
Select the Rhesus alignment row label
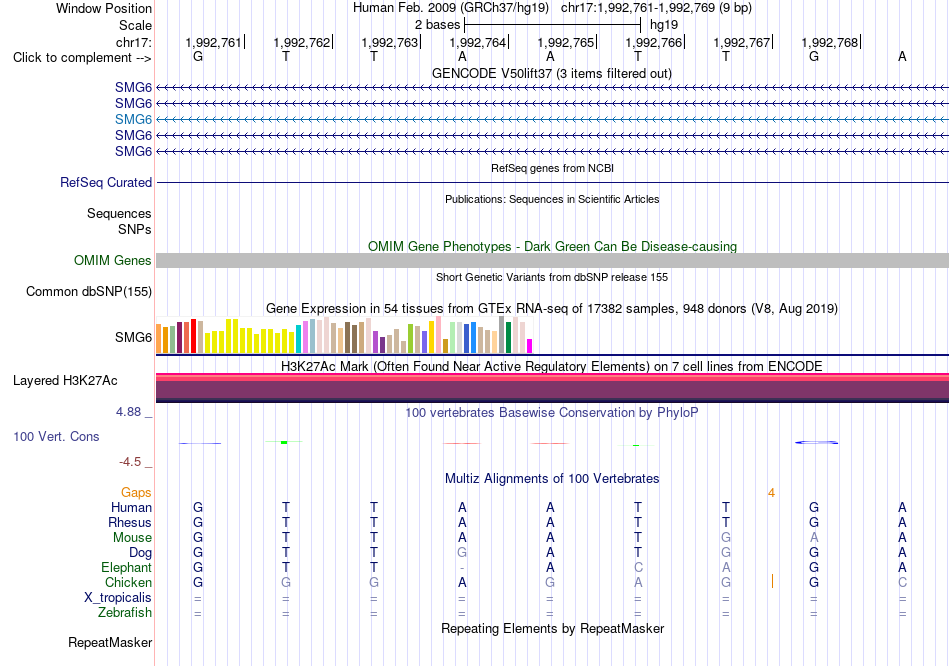click(x=130, y=522)
